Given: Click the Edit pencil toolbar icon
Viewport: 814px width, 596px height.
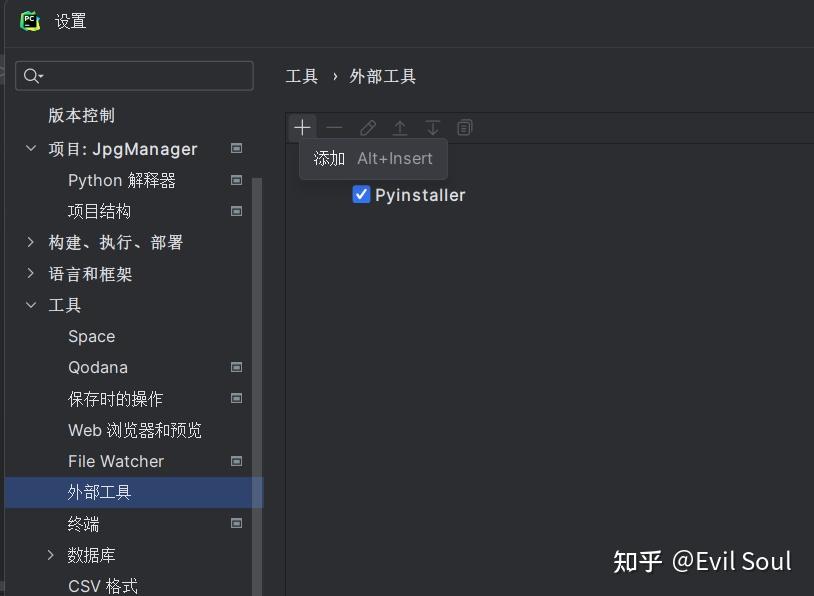Looking at the screenshot, I should 368,128.
